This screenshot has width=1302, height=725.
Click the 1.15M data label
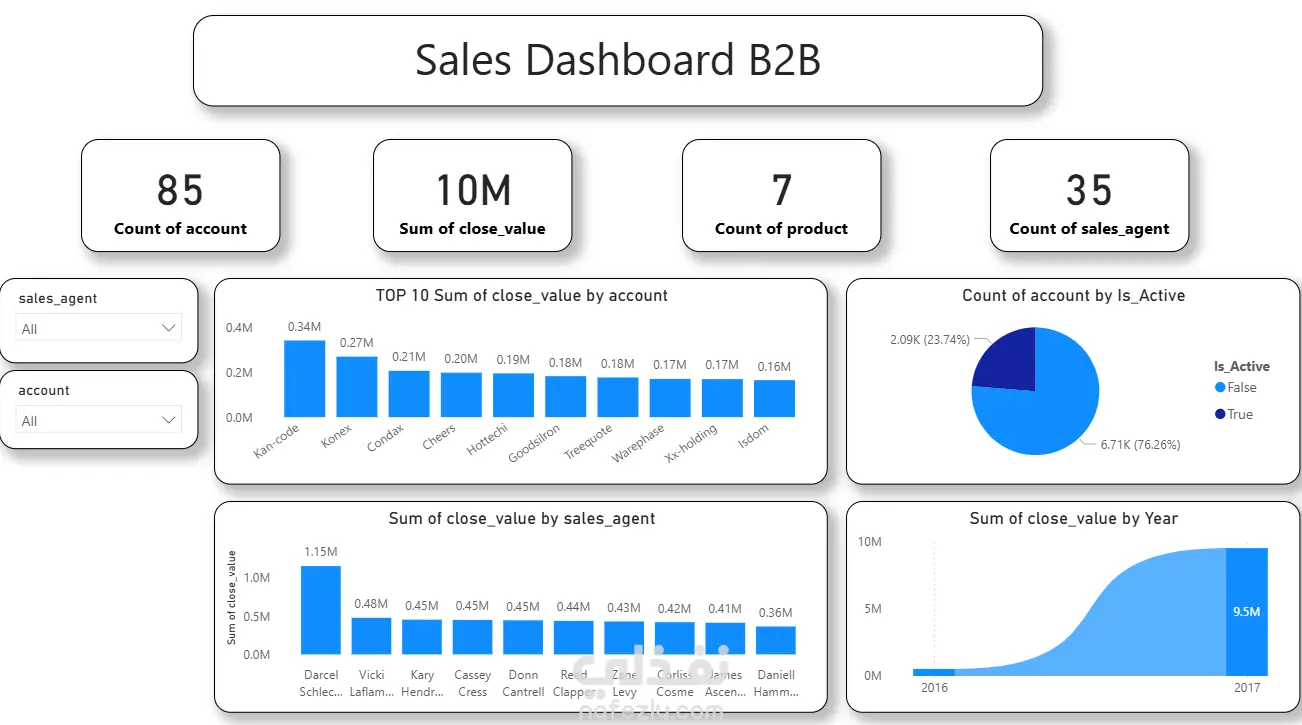pos(321,551)
